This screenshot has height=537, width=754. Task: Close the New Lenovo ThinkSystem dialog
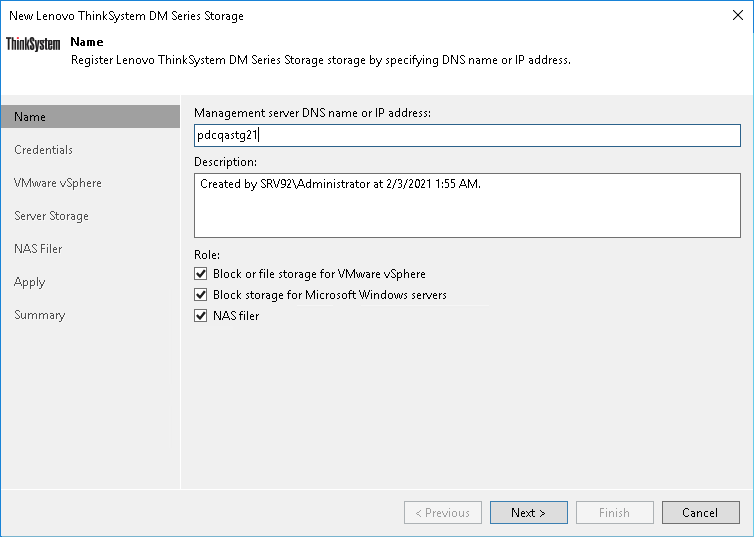(738, 15)
